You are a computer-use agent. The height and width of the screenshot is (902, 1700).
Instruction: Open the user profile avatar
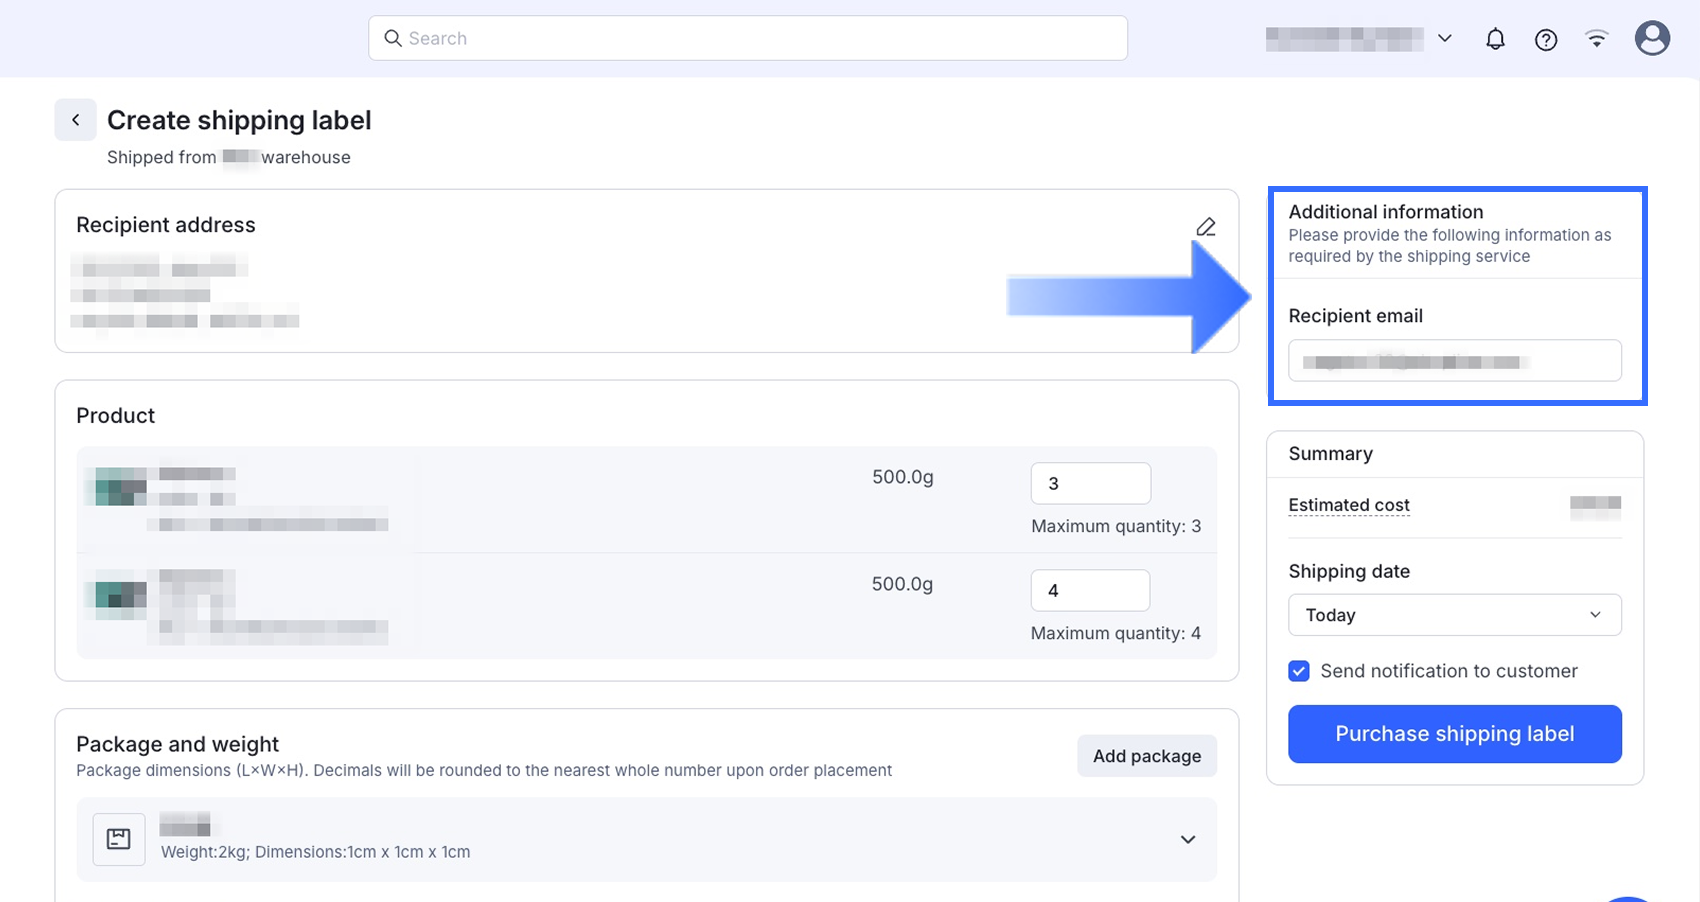click(1652, 39)
